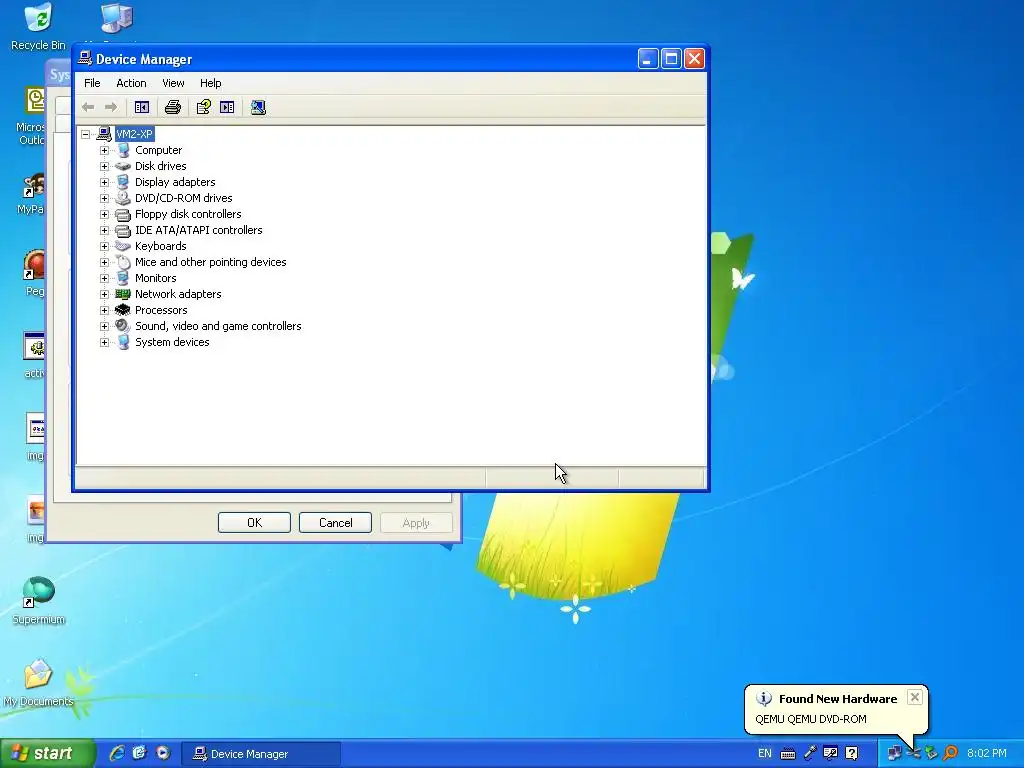This screenshot has height=768, width=1024.
Task: Print the device list with printer icon
Action: tap(172, 107)
